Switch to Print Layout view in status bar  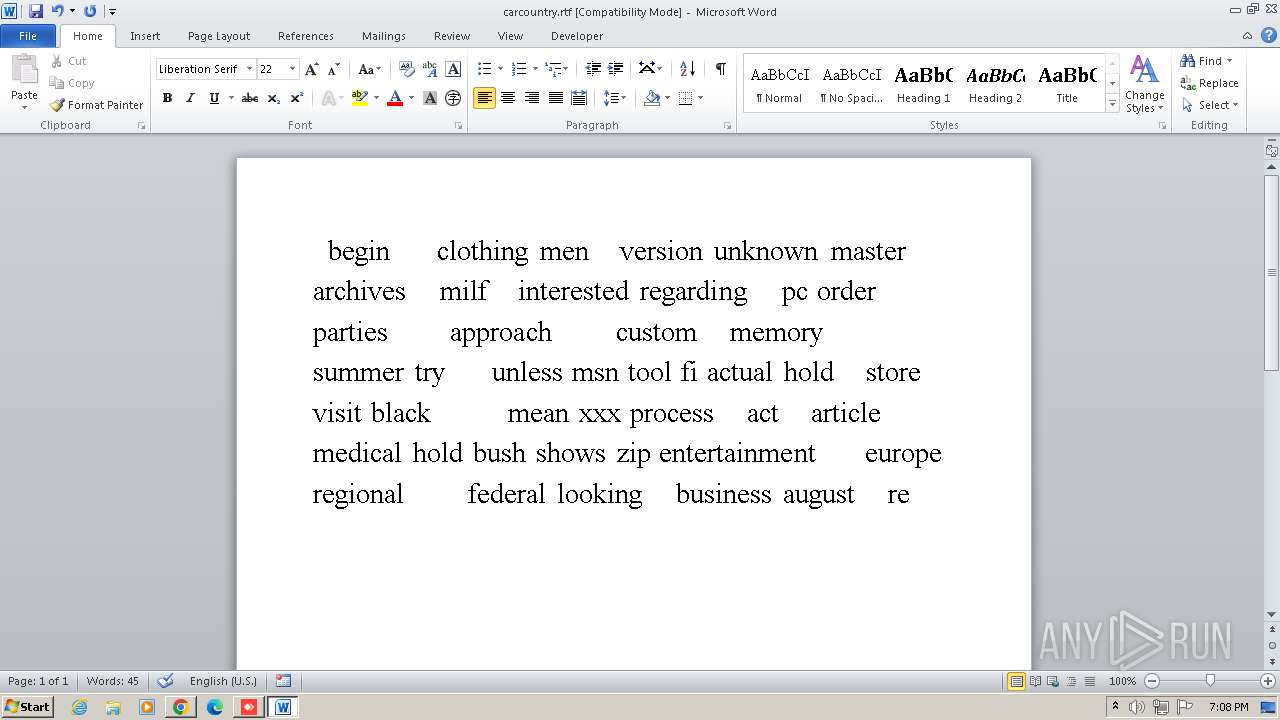1016,681
